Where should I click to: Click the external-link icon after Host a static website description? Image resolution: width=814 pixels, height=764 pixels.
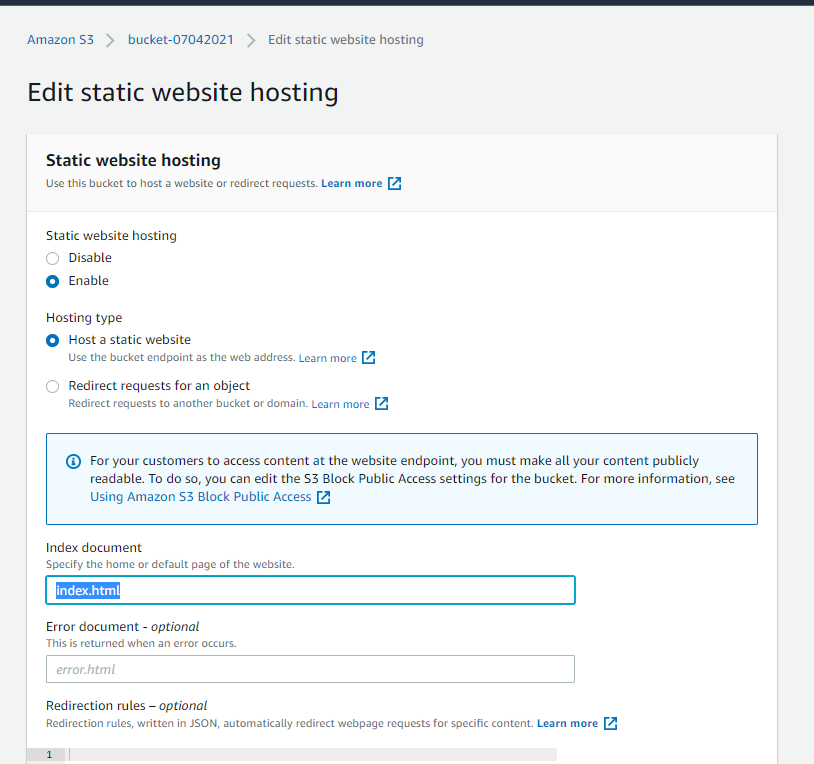click(x=369, y=357)
